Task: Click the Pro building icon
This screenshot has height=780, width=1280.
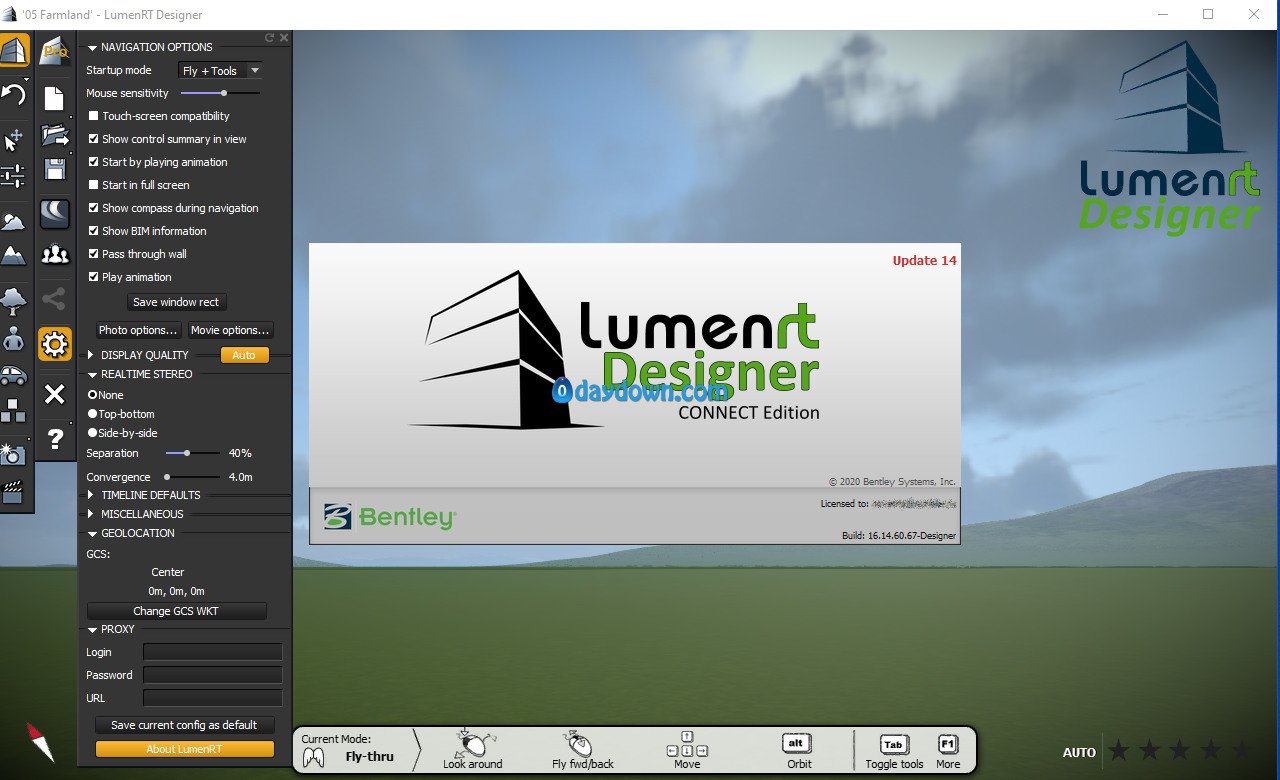Action: [54, 50]
